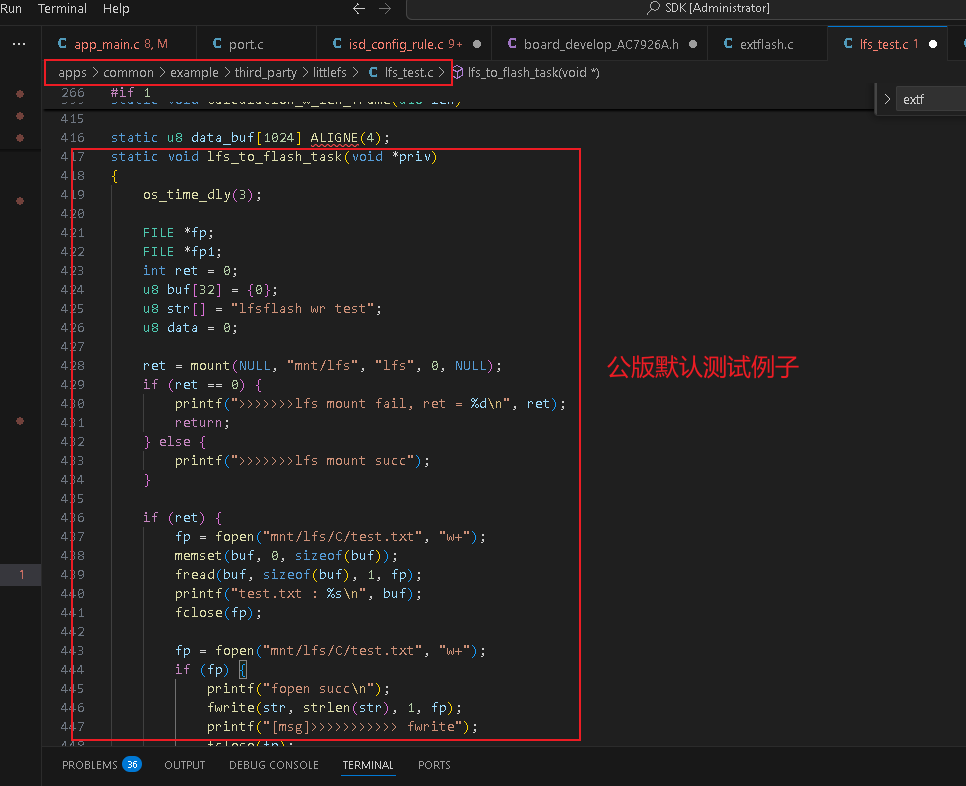
Task: Expand the 'common' breadcrumb
Action: [128, 73]
